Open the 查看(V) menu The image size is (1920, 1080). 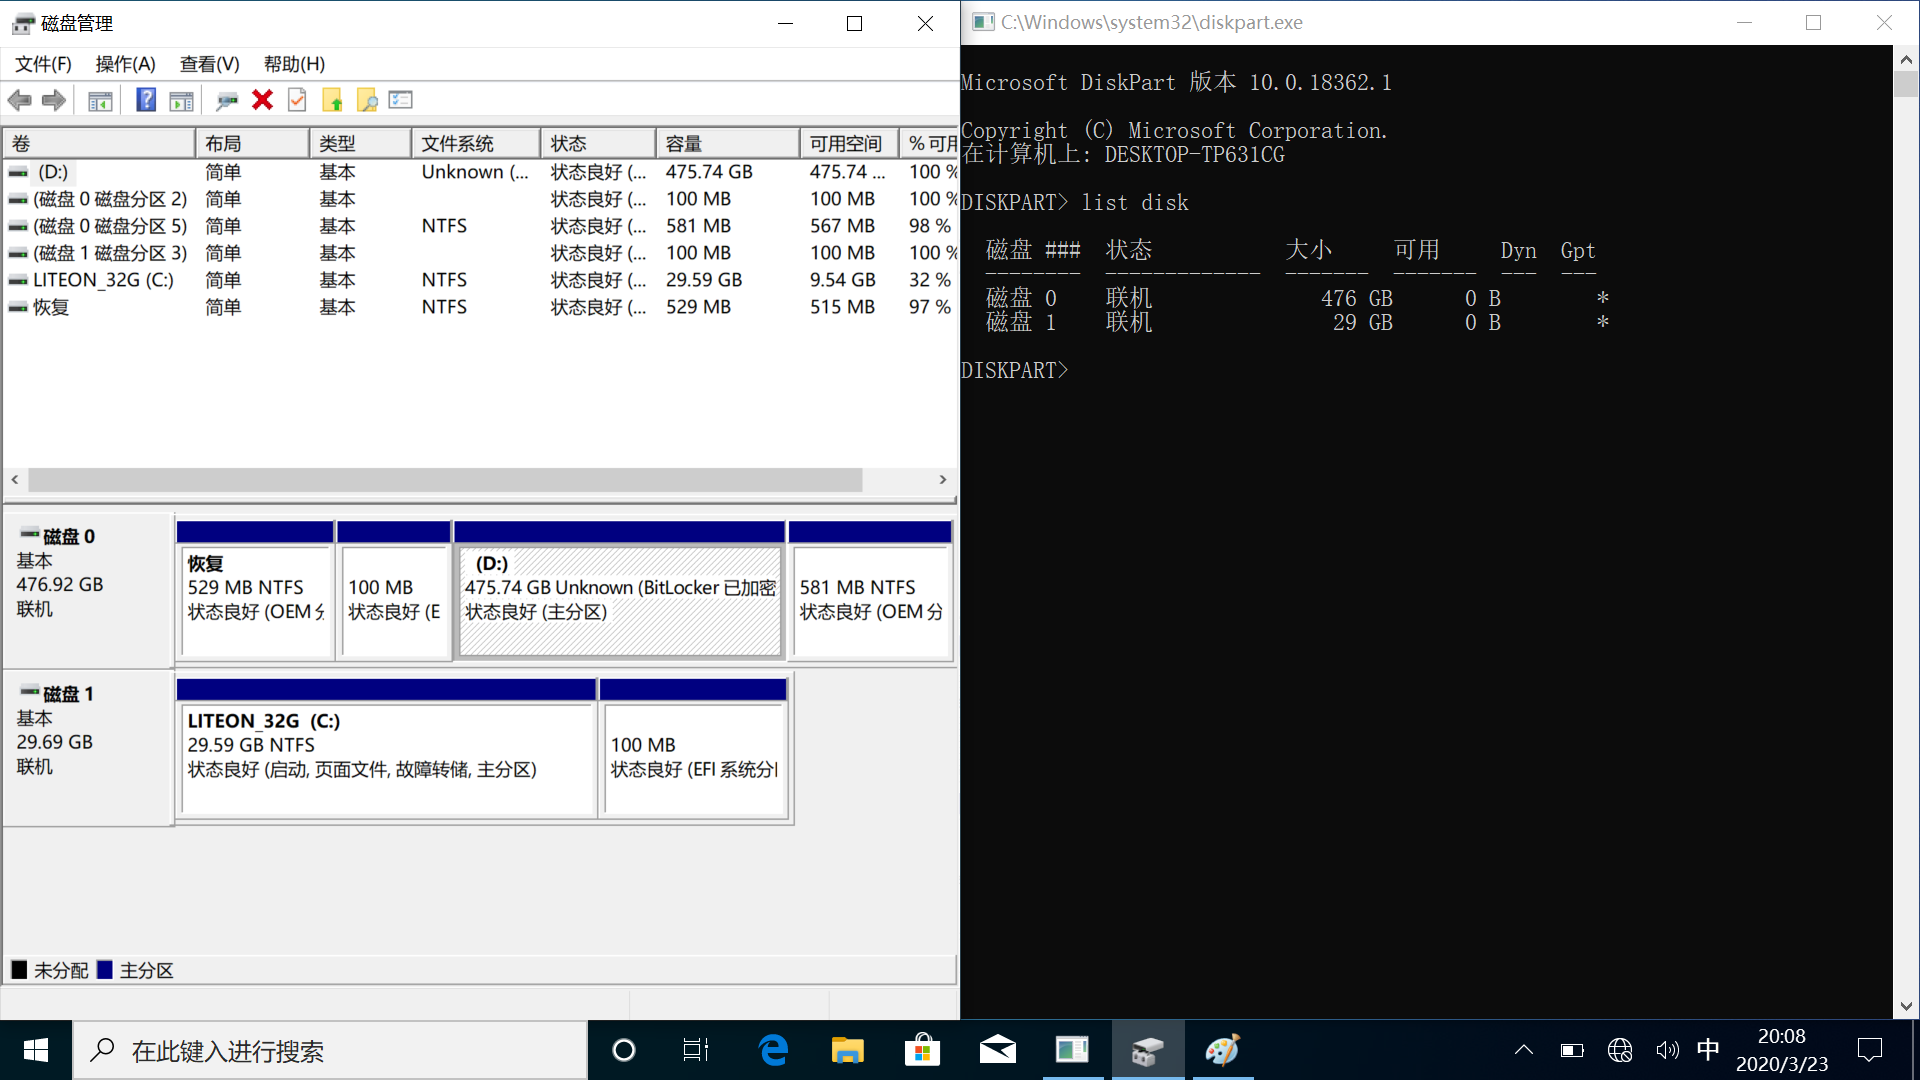coord(209,64)
